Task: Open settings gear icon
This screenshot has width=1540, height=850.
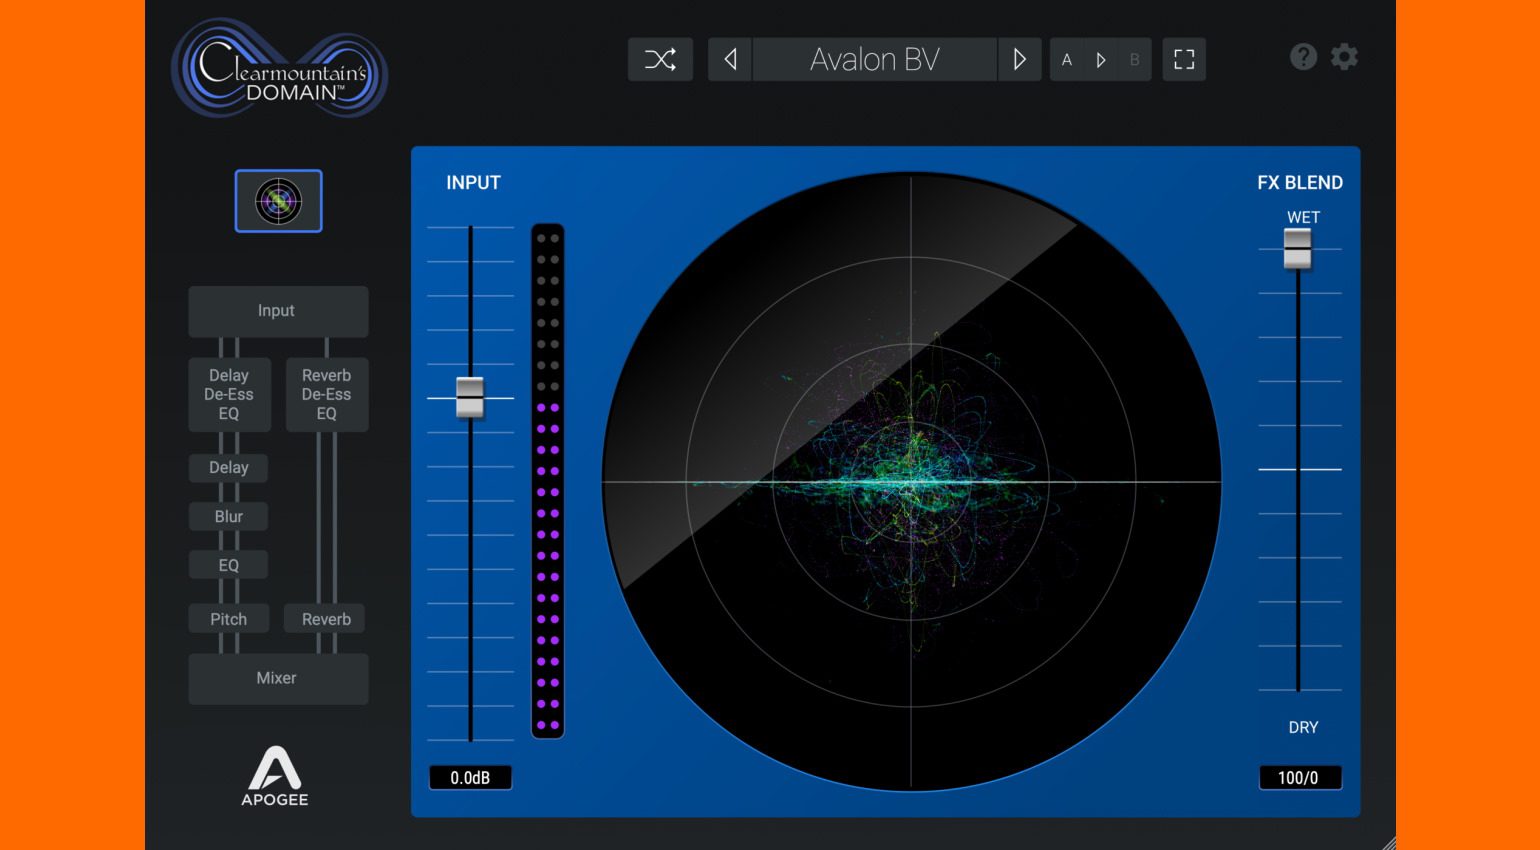Action: 1344,57
